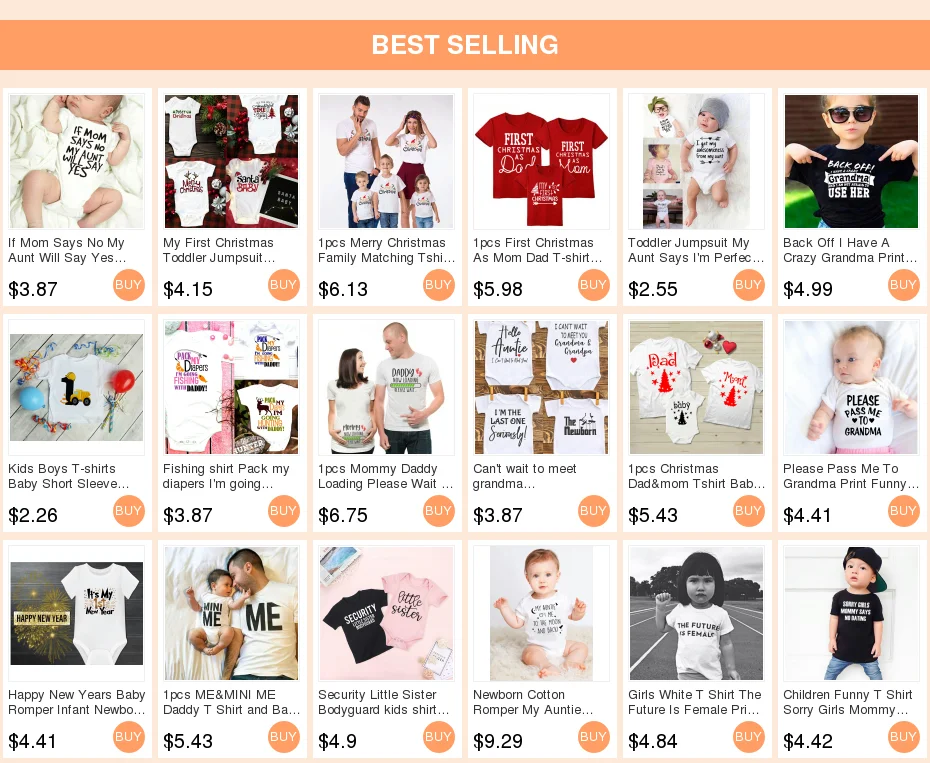Screen dimensions: 930x763
Task: Open the Back Off Grandma black shirt image
Action: 851,161
